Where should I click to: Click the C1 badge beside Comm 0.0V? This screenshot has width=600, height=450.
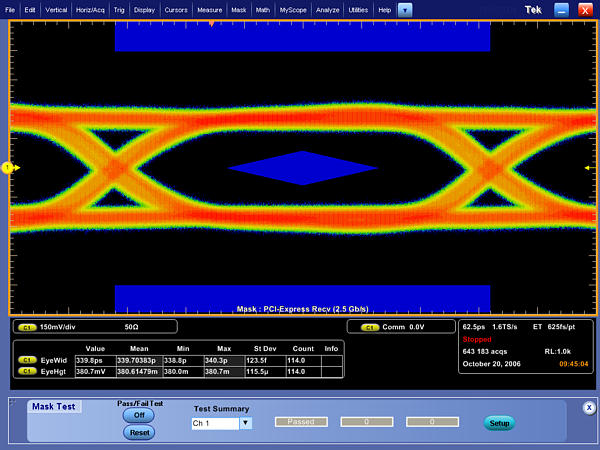click(x=369, y=327)
